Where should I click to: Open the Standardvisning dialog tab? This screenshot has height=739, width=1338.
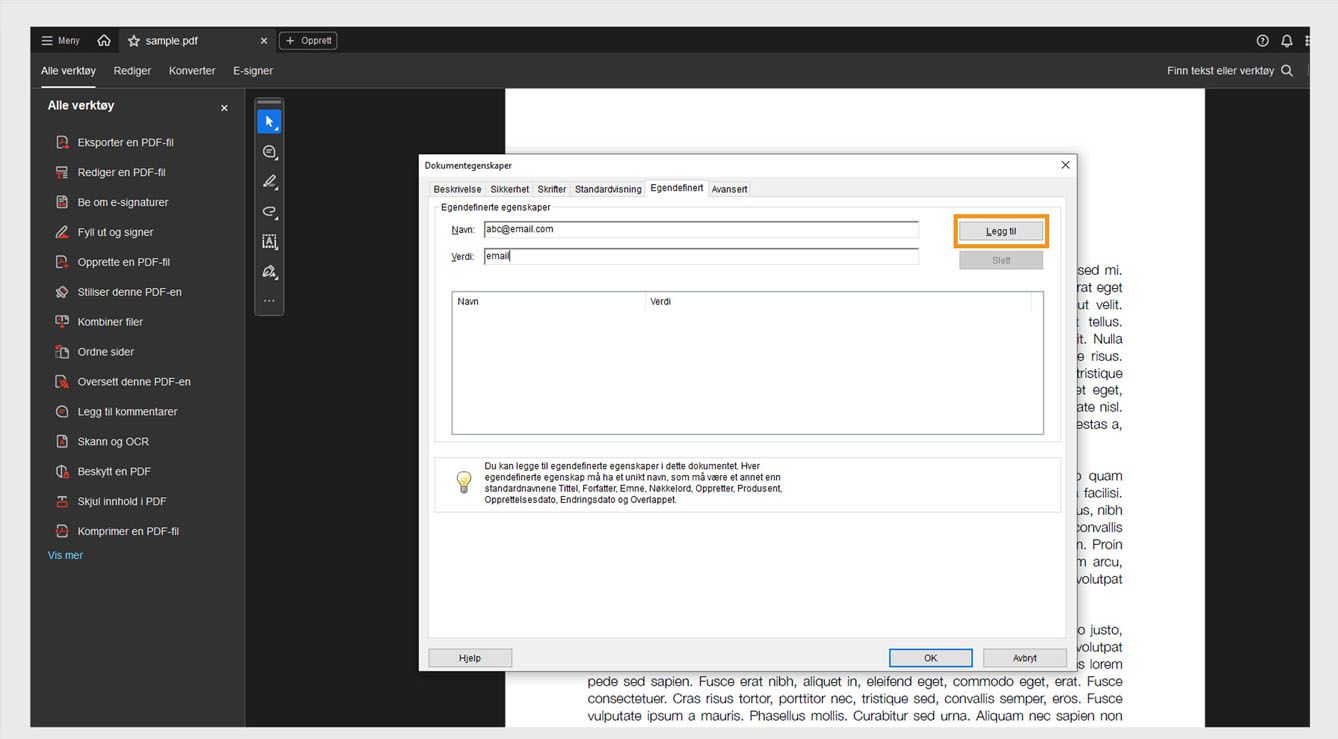(608, 189)
